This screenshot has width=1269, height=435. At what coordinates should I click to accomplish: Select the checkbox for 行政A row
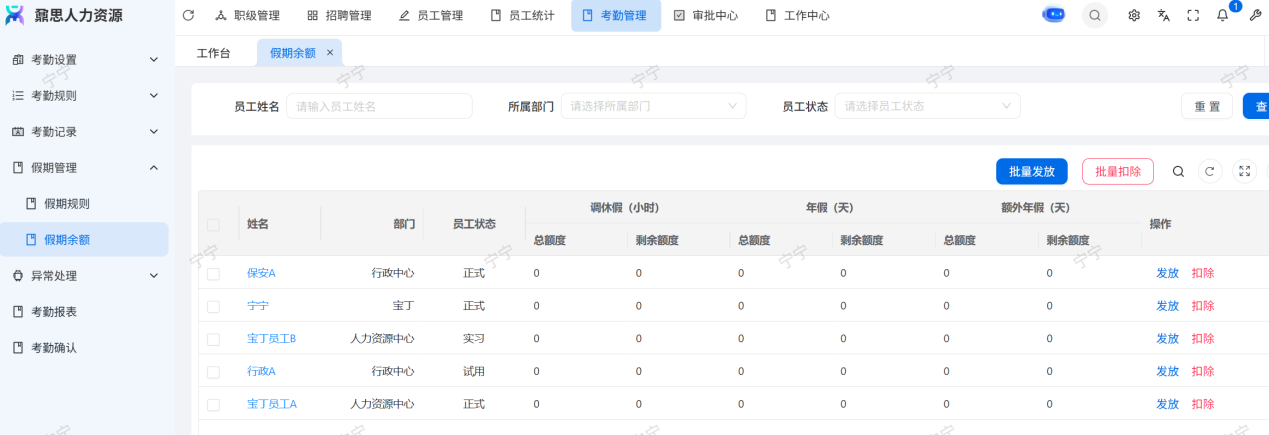213,371
